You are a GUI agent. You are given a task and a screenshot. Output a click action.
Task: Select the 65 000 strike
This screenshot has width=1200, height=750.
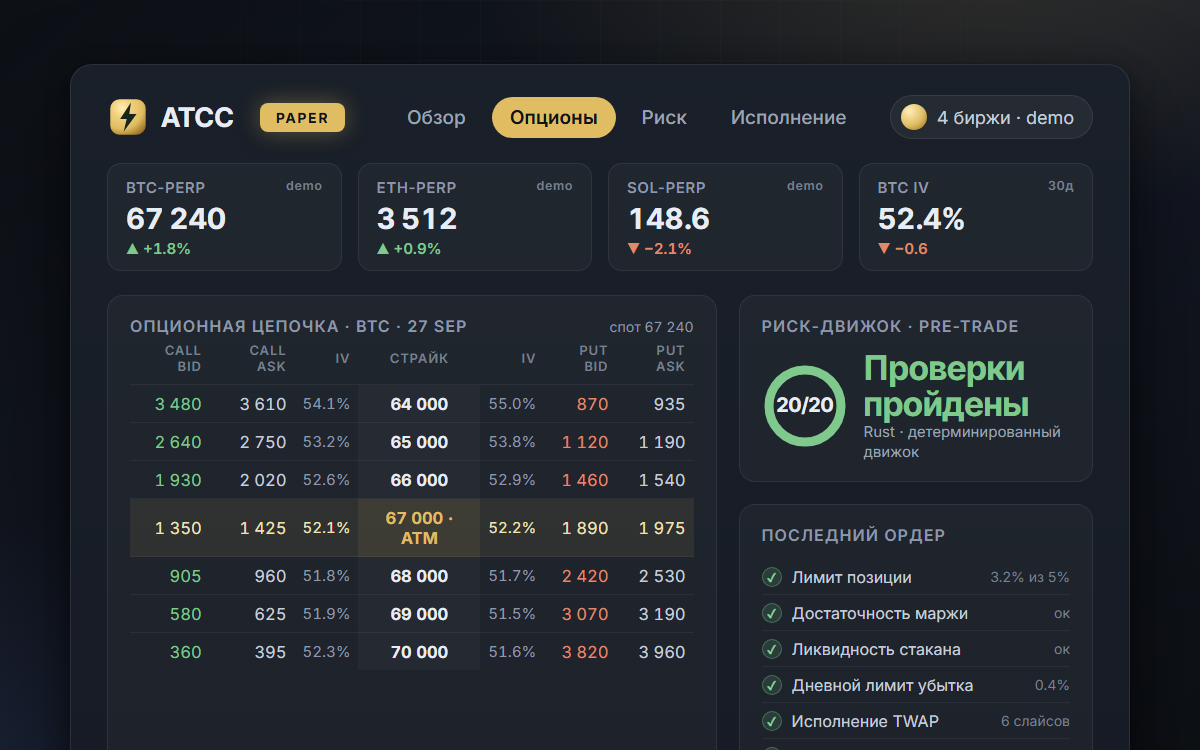pyautogui.click(x=419, y=442)
